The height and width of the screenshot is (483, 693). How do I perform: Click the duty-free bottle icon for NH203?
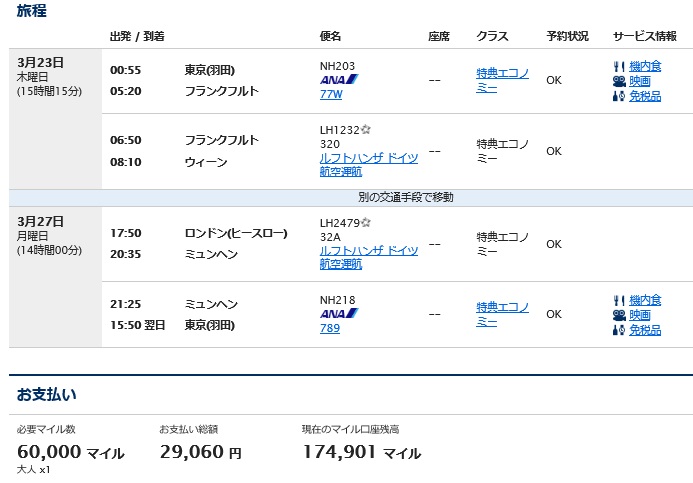[619, 96]
